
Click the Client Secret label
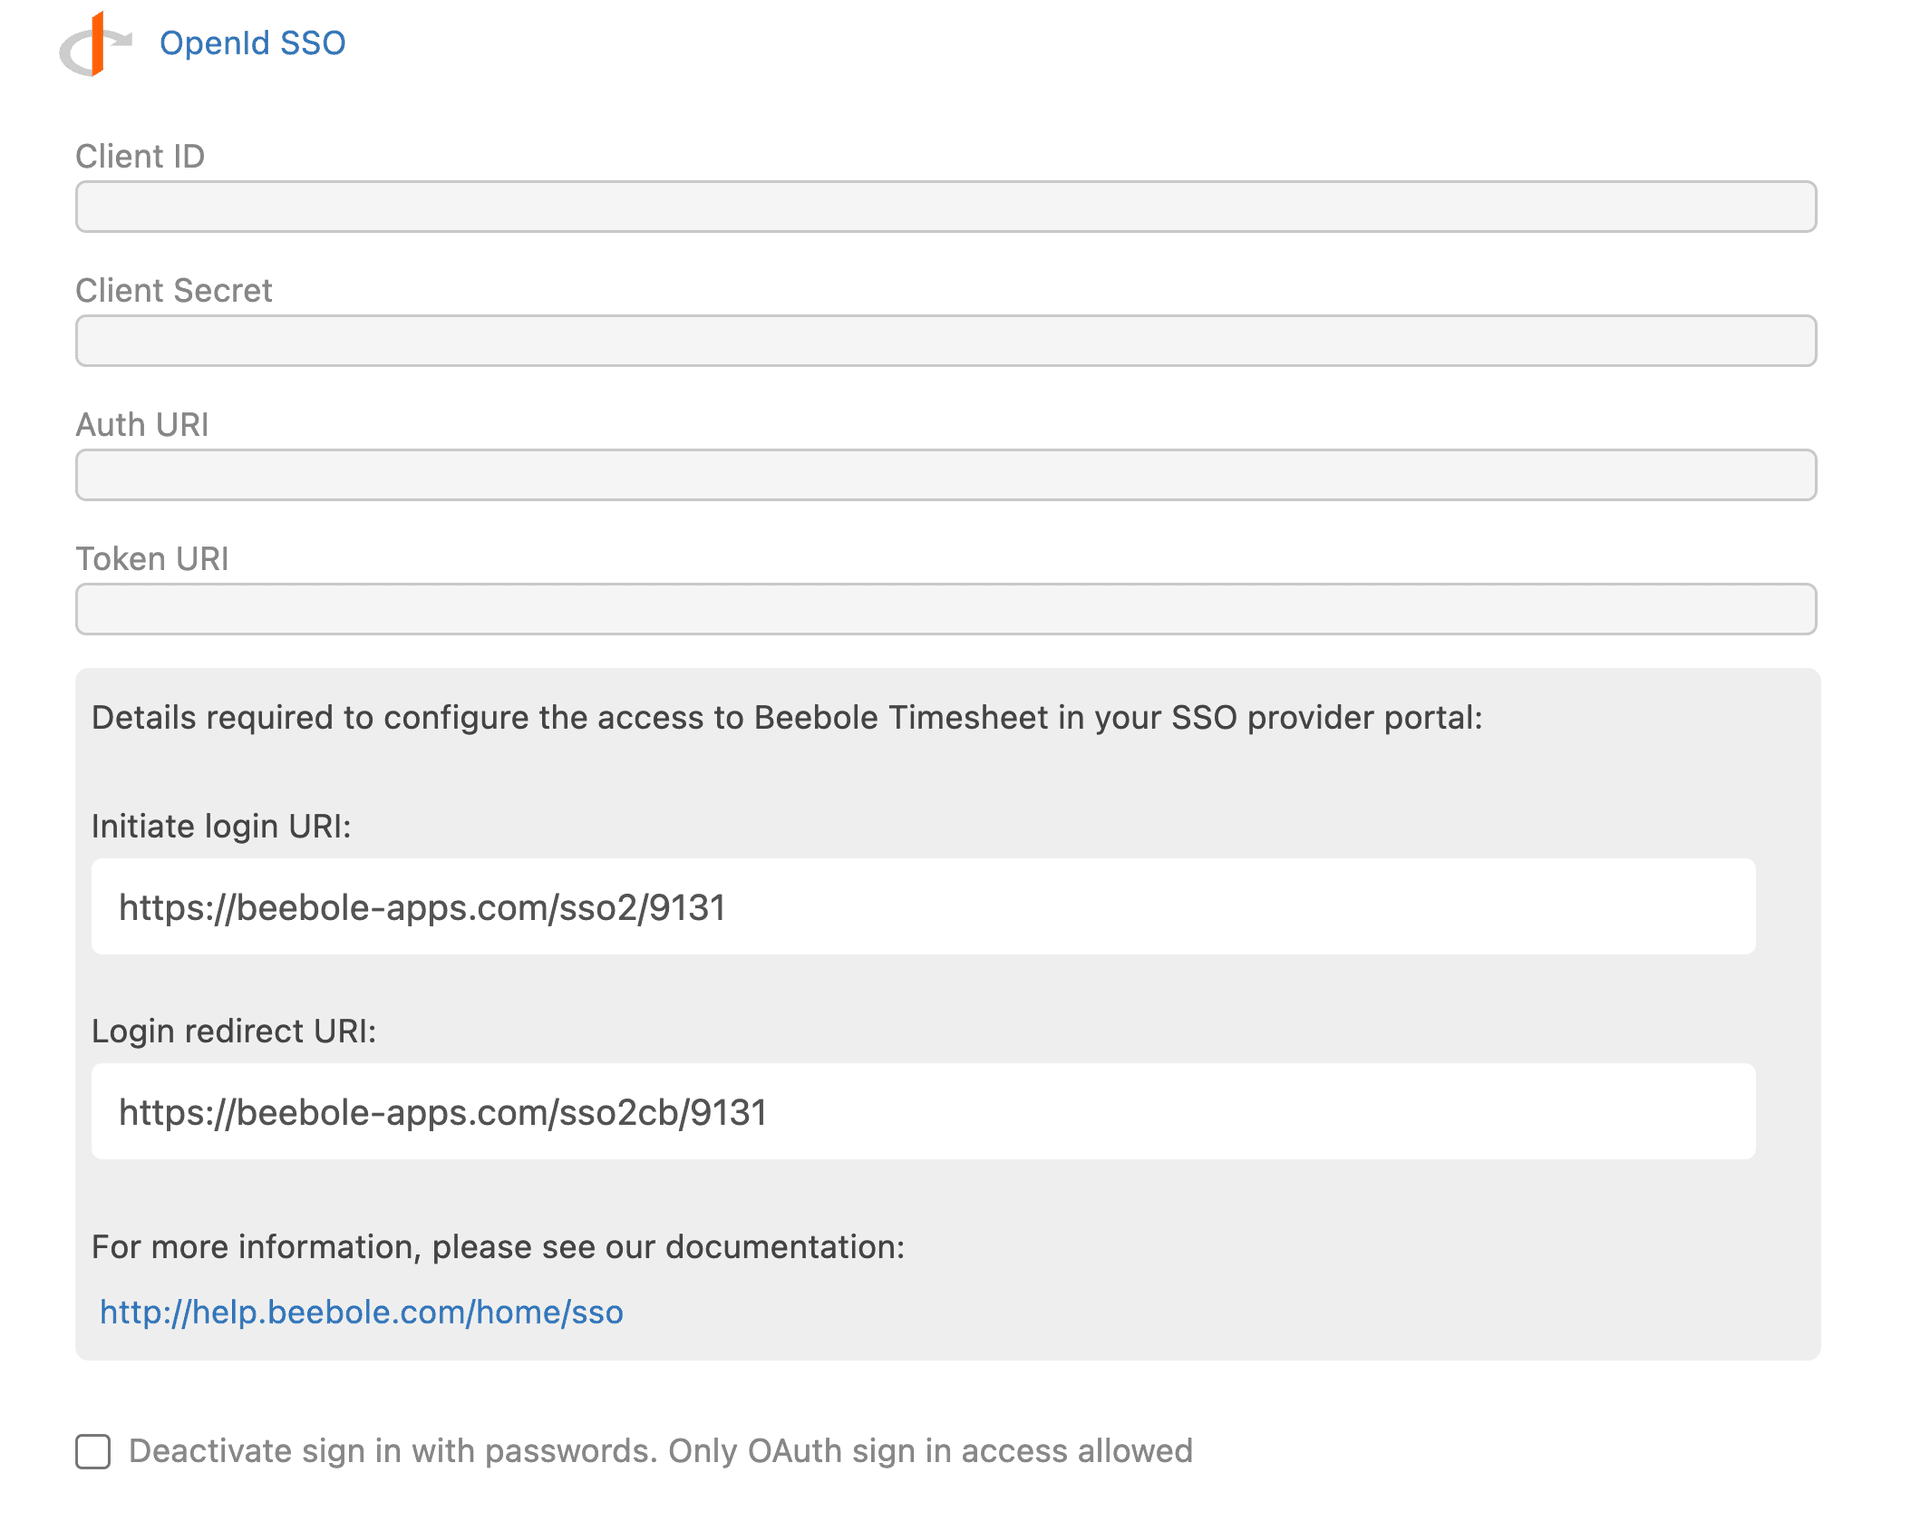point(173,290)
